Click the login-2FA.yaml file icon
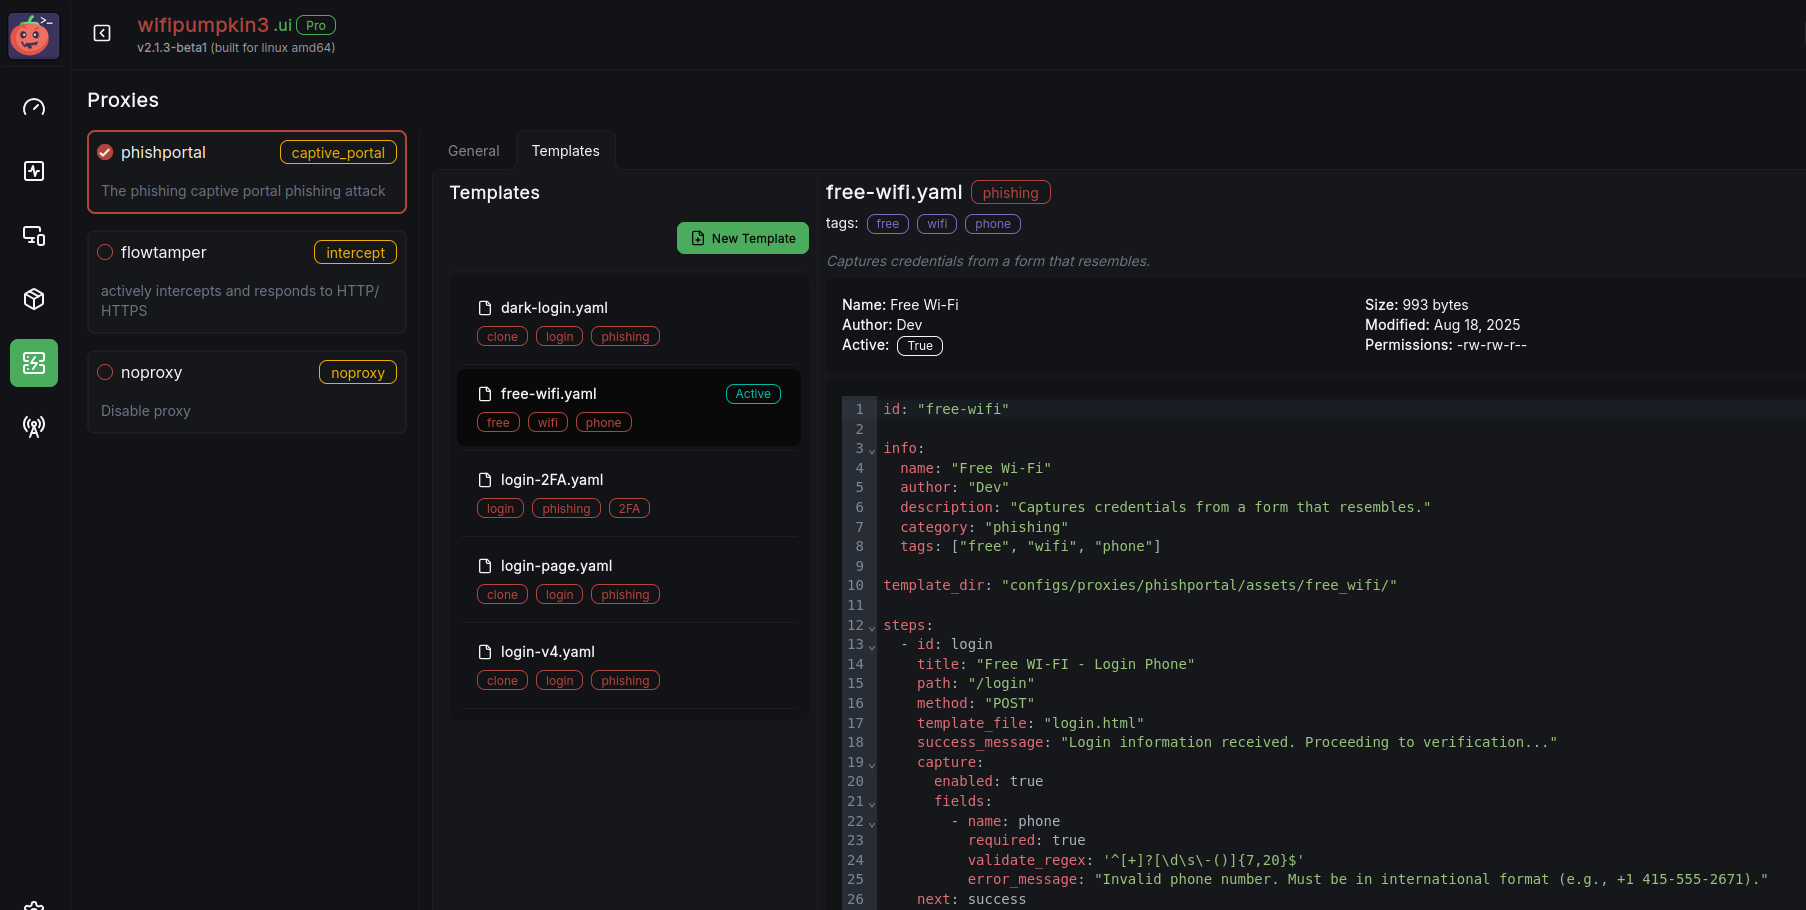The height and width of the screenshot is (910, 1806). [485, 480]
